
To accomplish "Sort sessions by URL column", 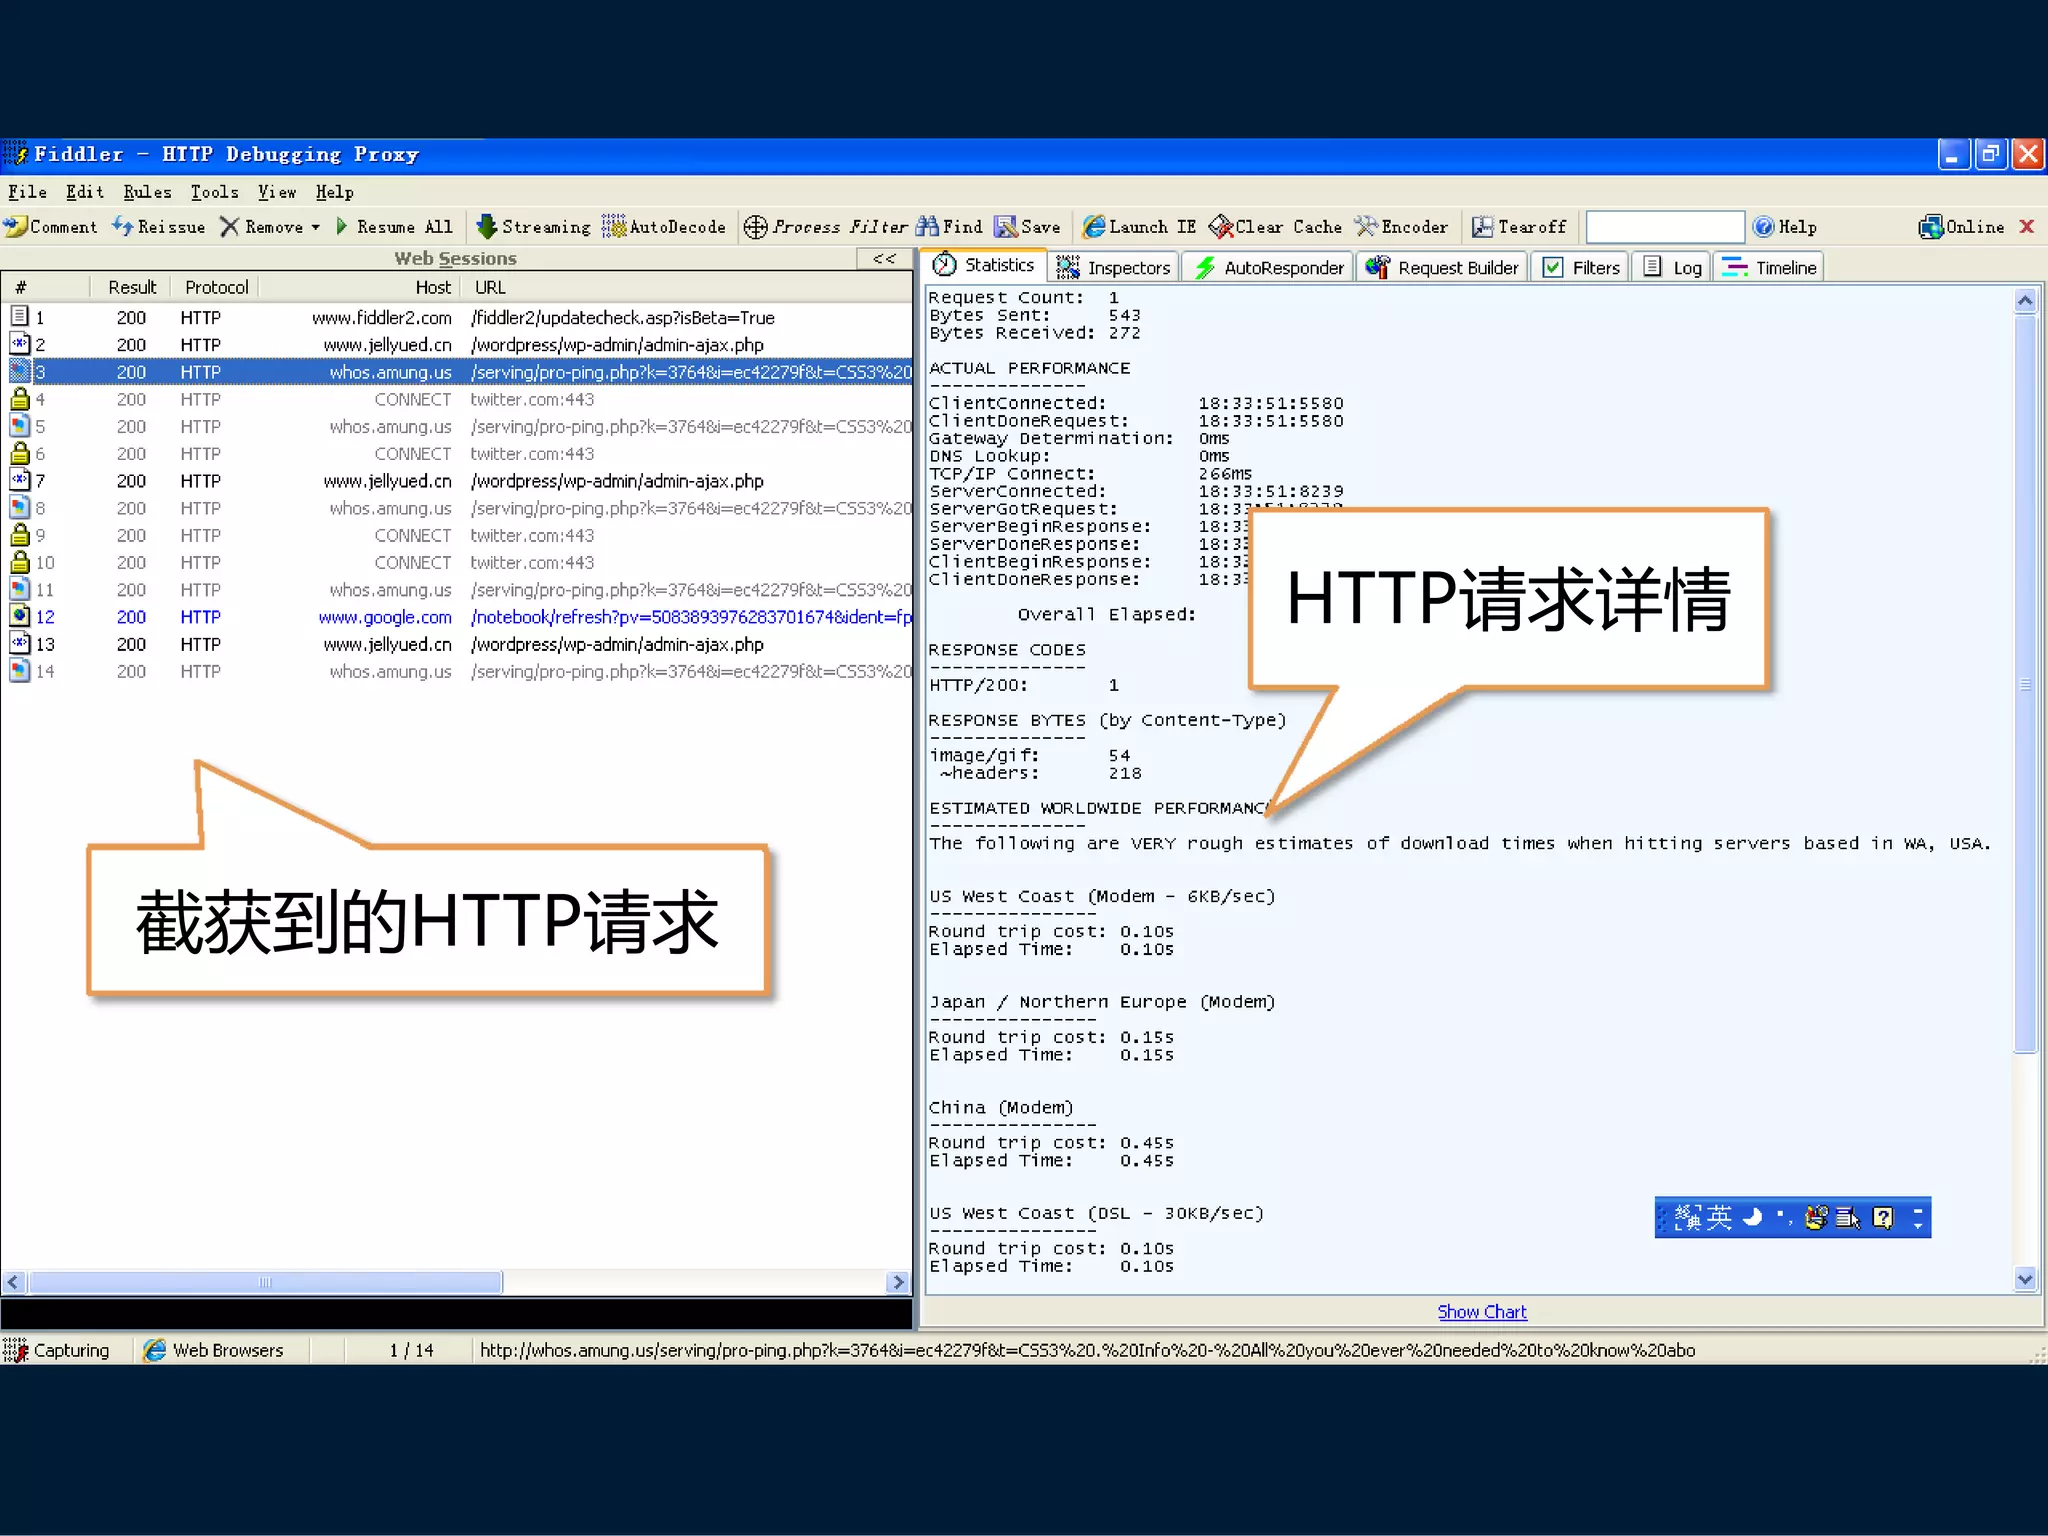I will coord(687,287).
